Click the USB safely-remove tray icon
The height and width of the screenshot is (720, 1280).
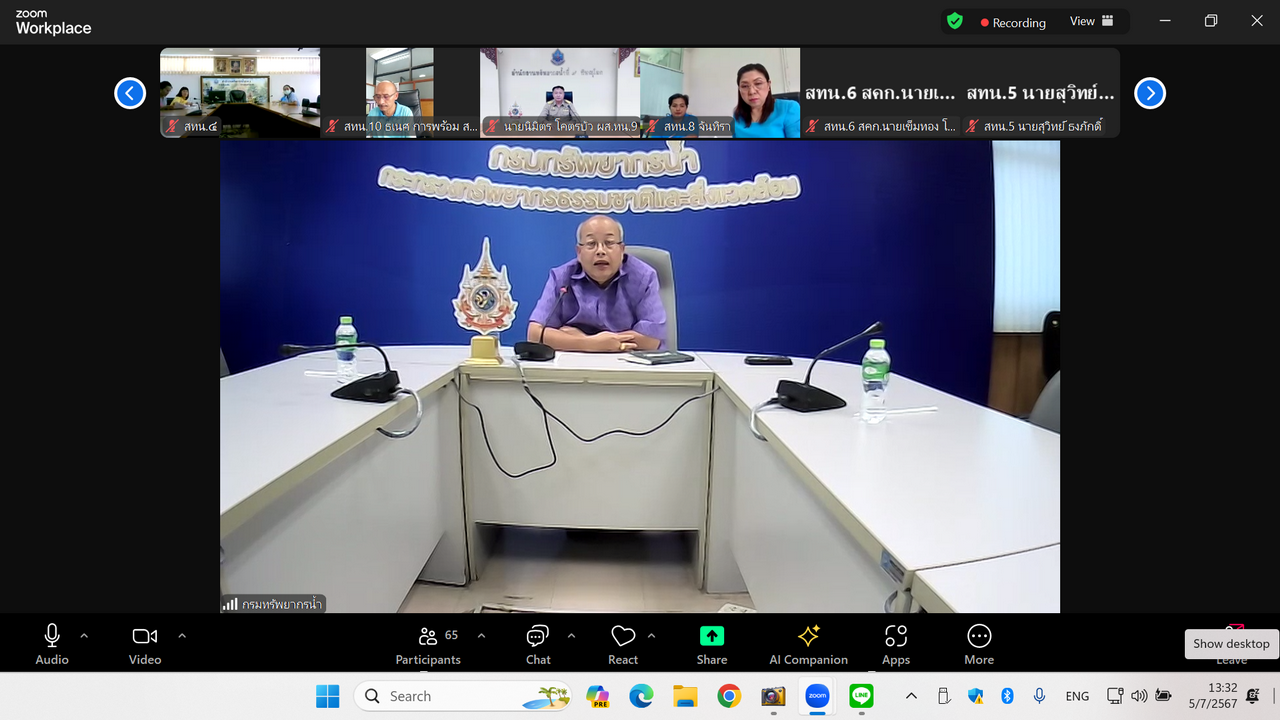click(x=943, y=696)
